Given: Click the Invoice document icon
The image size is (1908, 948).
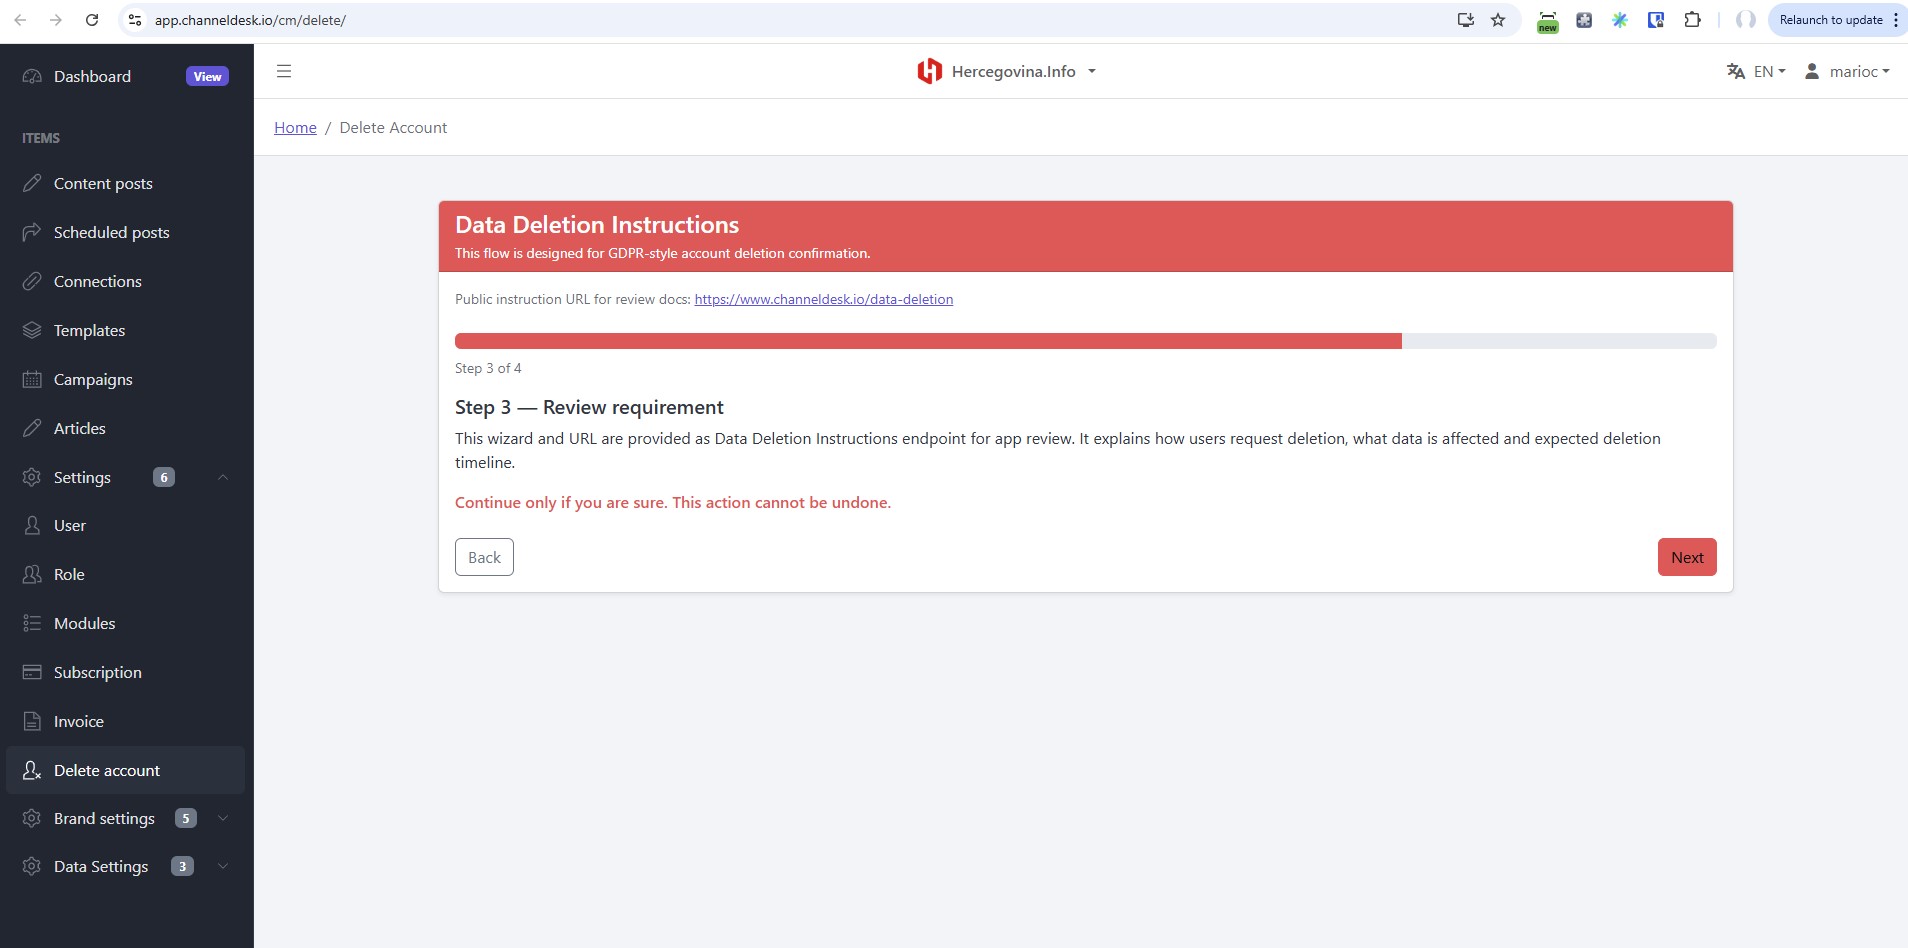Looking at the screenshot, I should pyautogui.click(x=32, y=721).
